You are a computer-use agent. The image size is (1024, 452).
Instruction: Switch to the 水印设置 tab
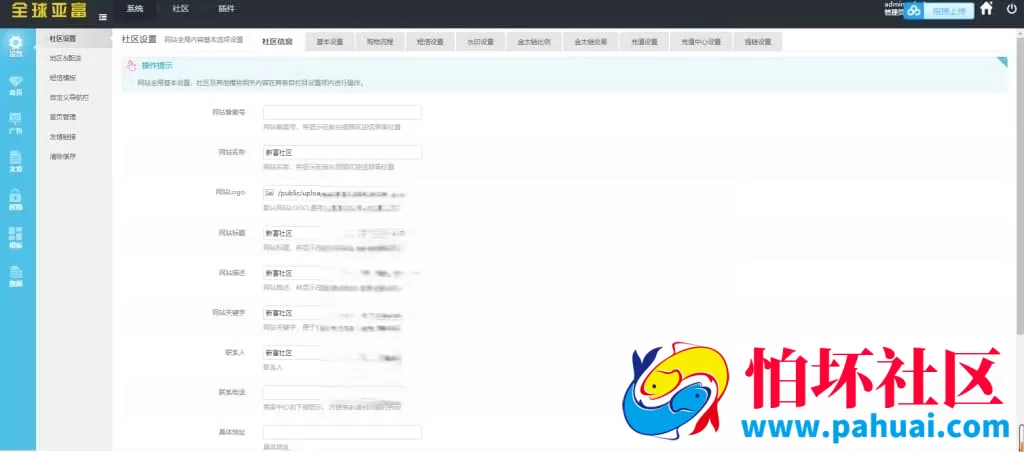tap(480, 41)
